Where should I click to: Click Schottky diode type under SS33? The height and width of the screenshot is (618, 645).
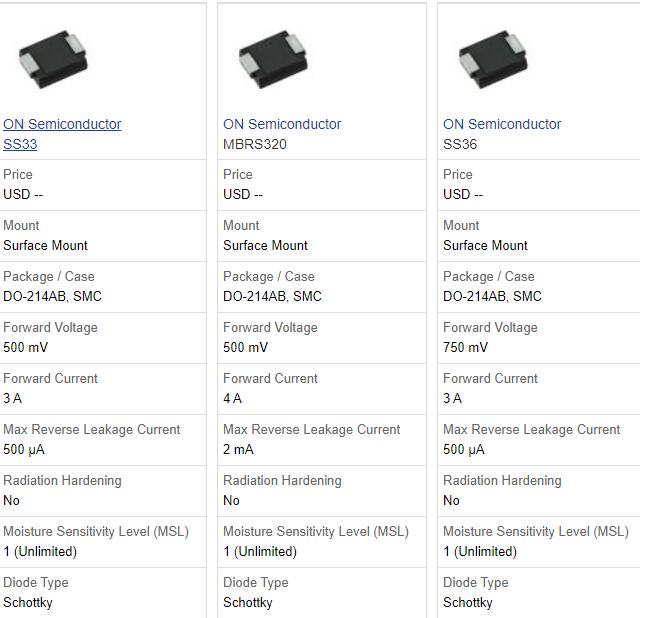coord(28,602)
